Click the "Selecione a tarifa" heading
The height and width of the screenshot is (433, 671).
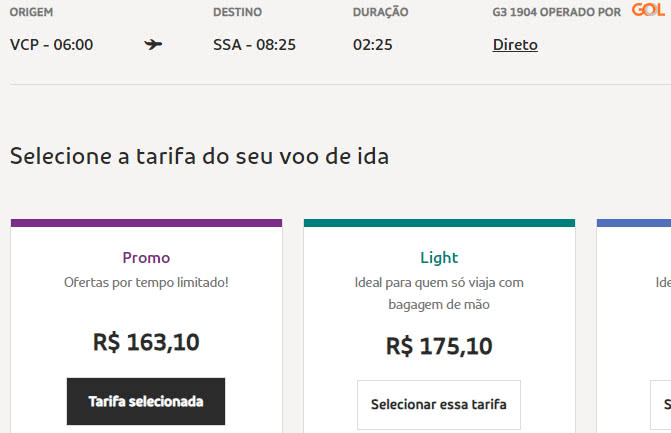point(199,156)
